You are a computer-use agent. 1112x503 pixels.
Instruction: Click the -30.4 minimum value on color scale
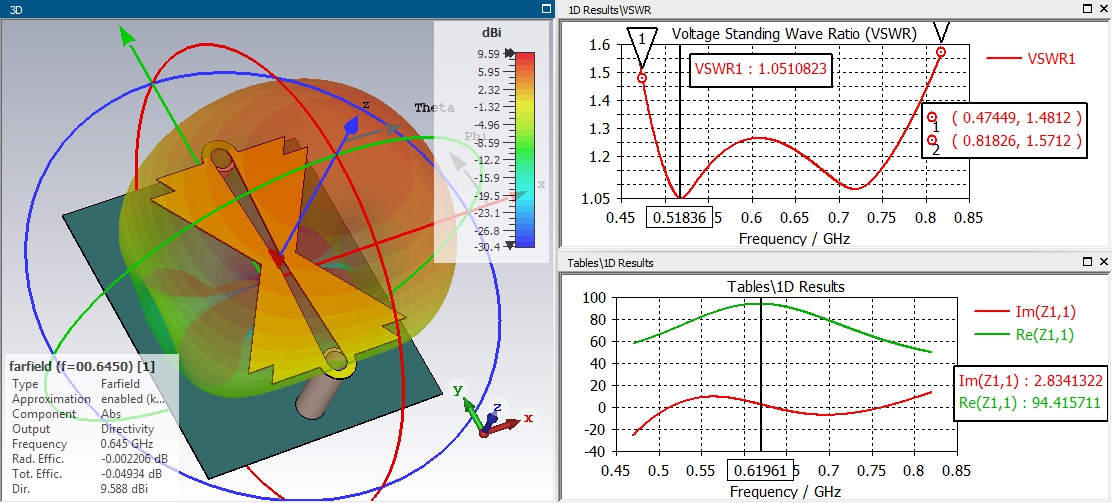488,246
